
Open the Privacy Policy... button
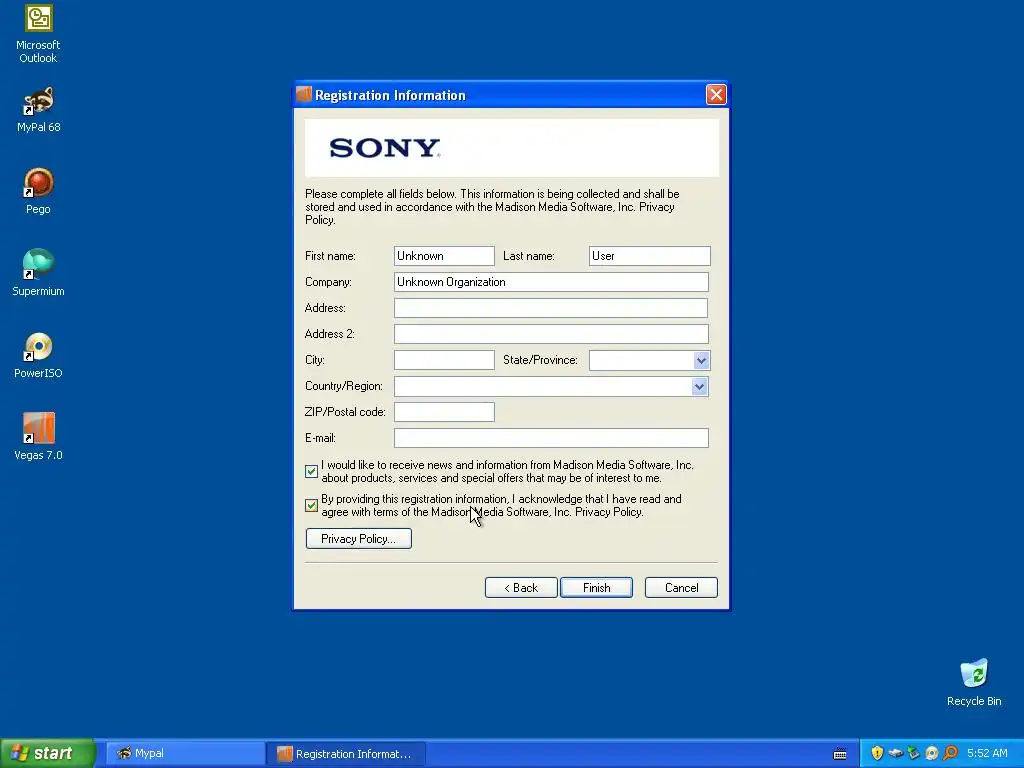[x=359, y=539]
